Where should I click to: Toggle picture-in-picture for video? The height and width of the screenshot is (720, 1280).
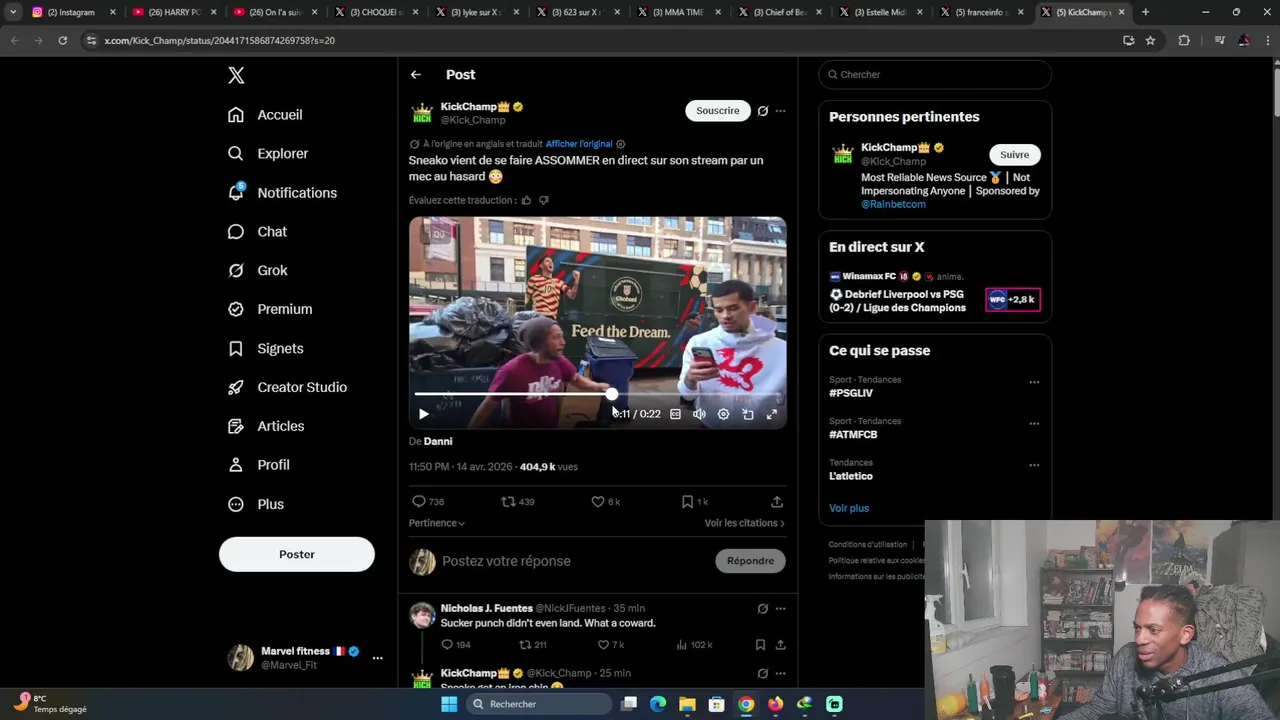(x=747, y=414)
